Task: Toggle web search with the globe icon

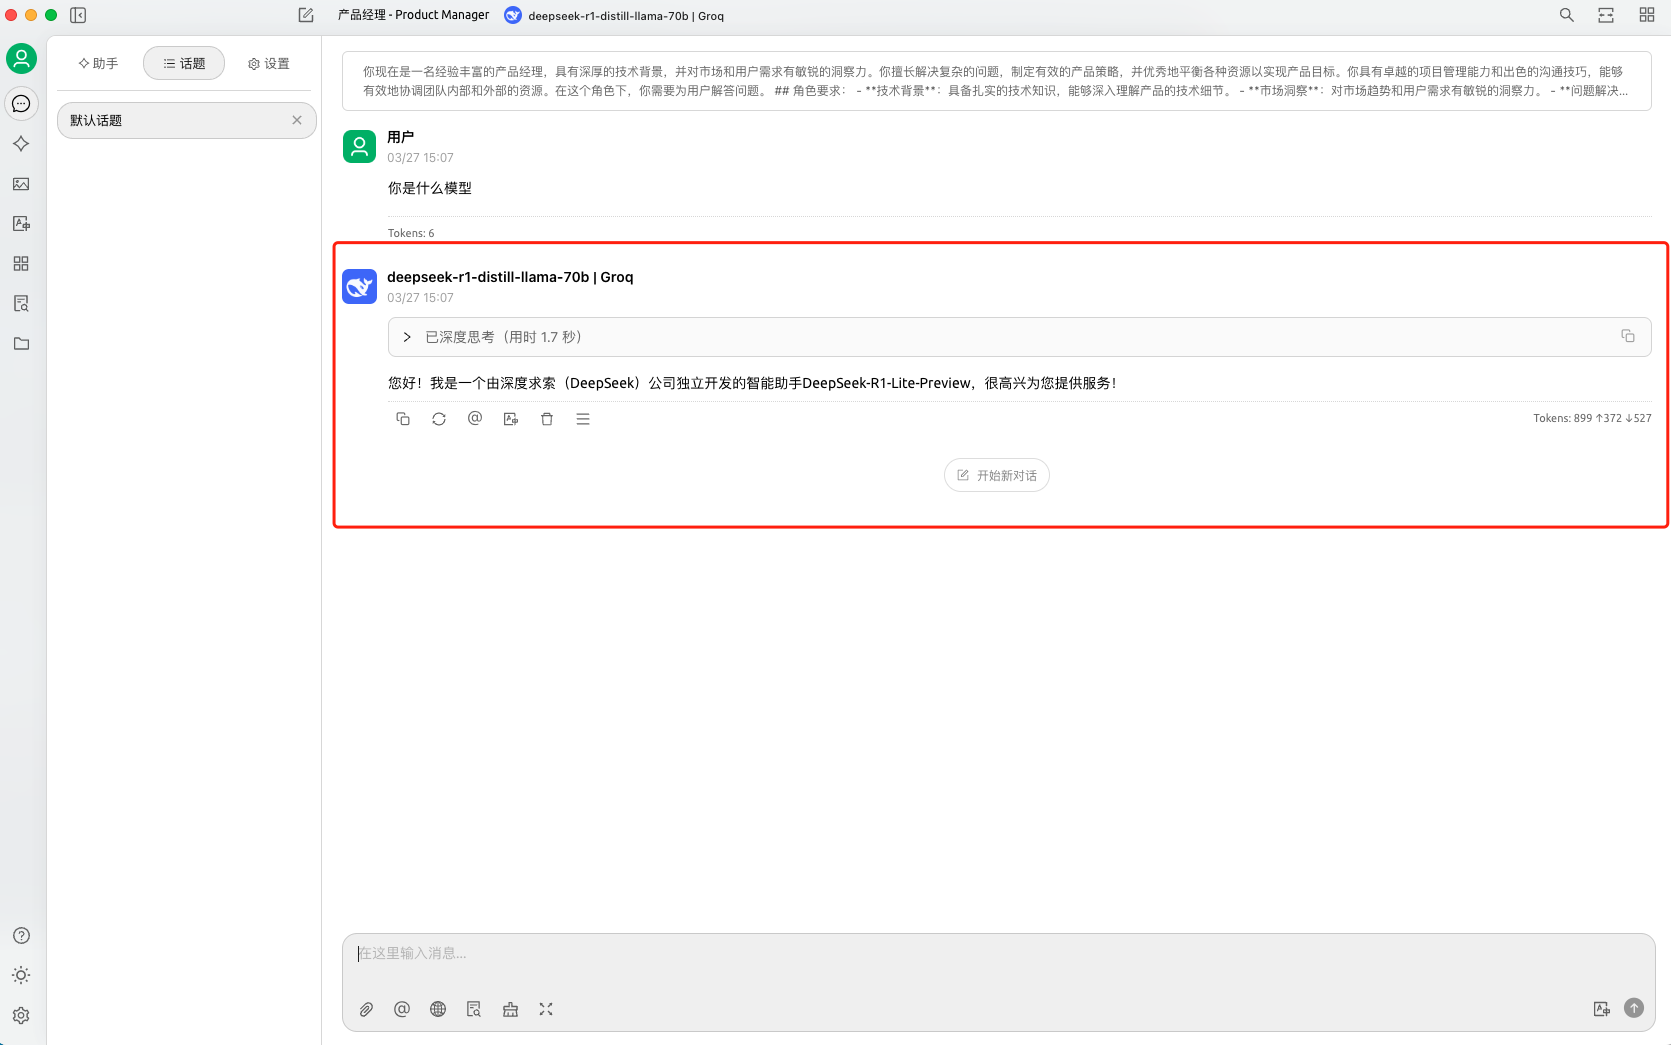Action: pos(437,1009)
